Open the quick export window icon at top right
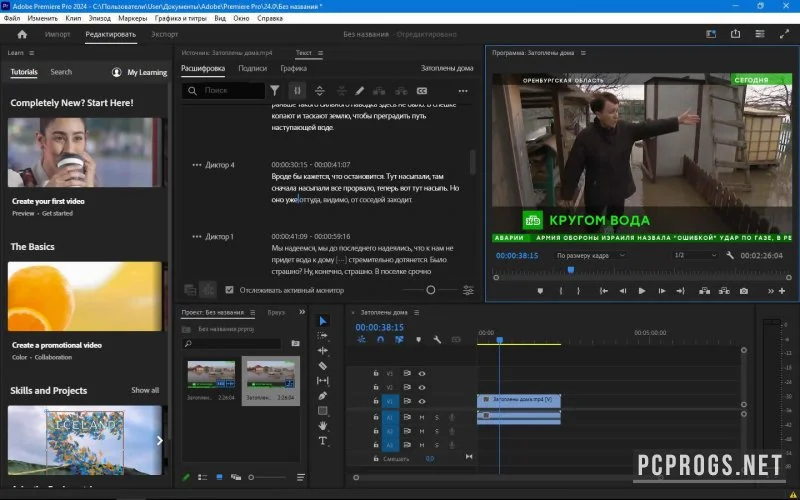 [711, 34]
